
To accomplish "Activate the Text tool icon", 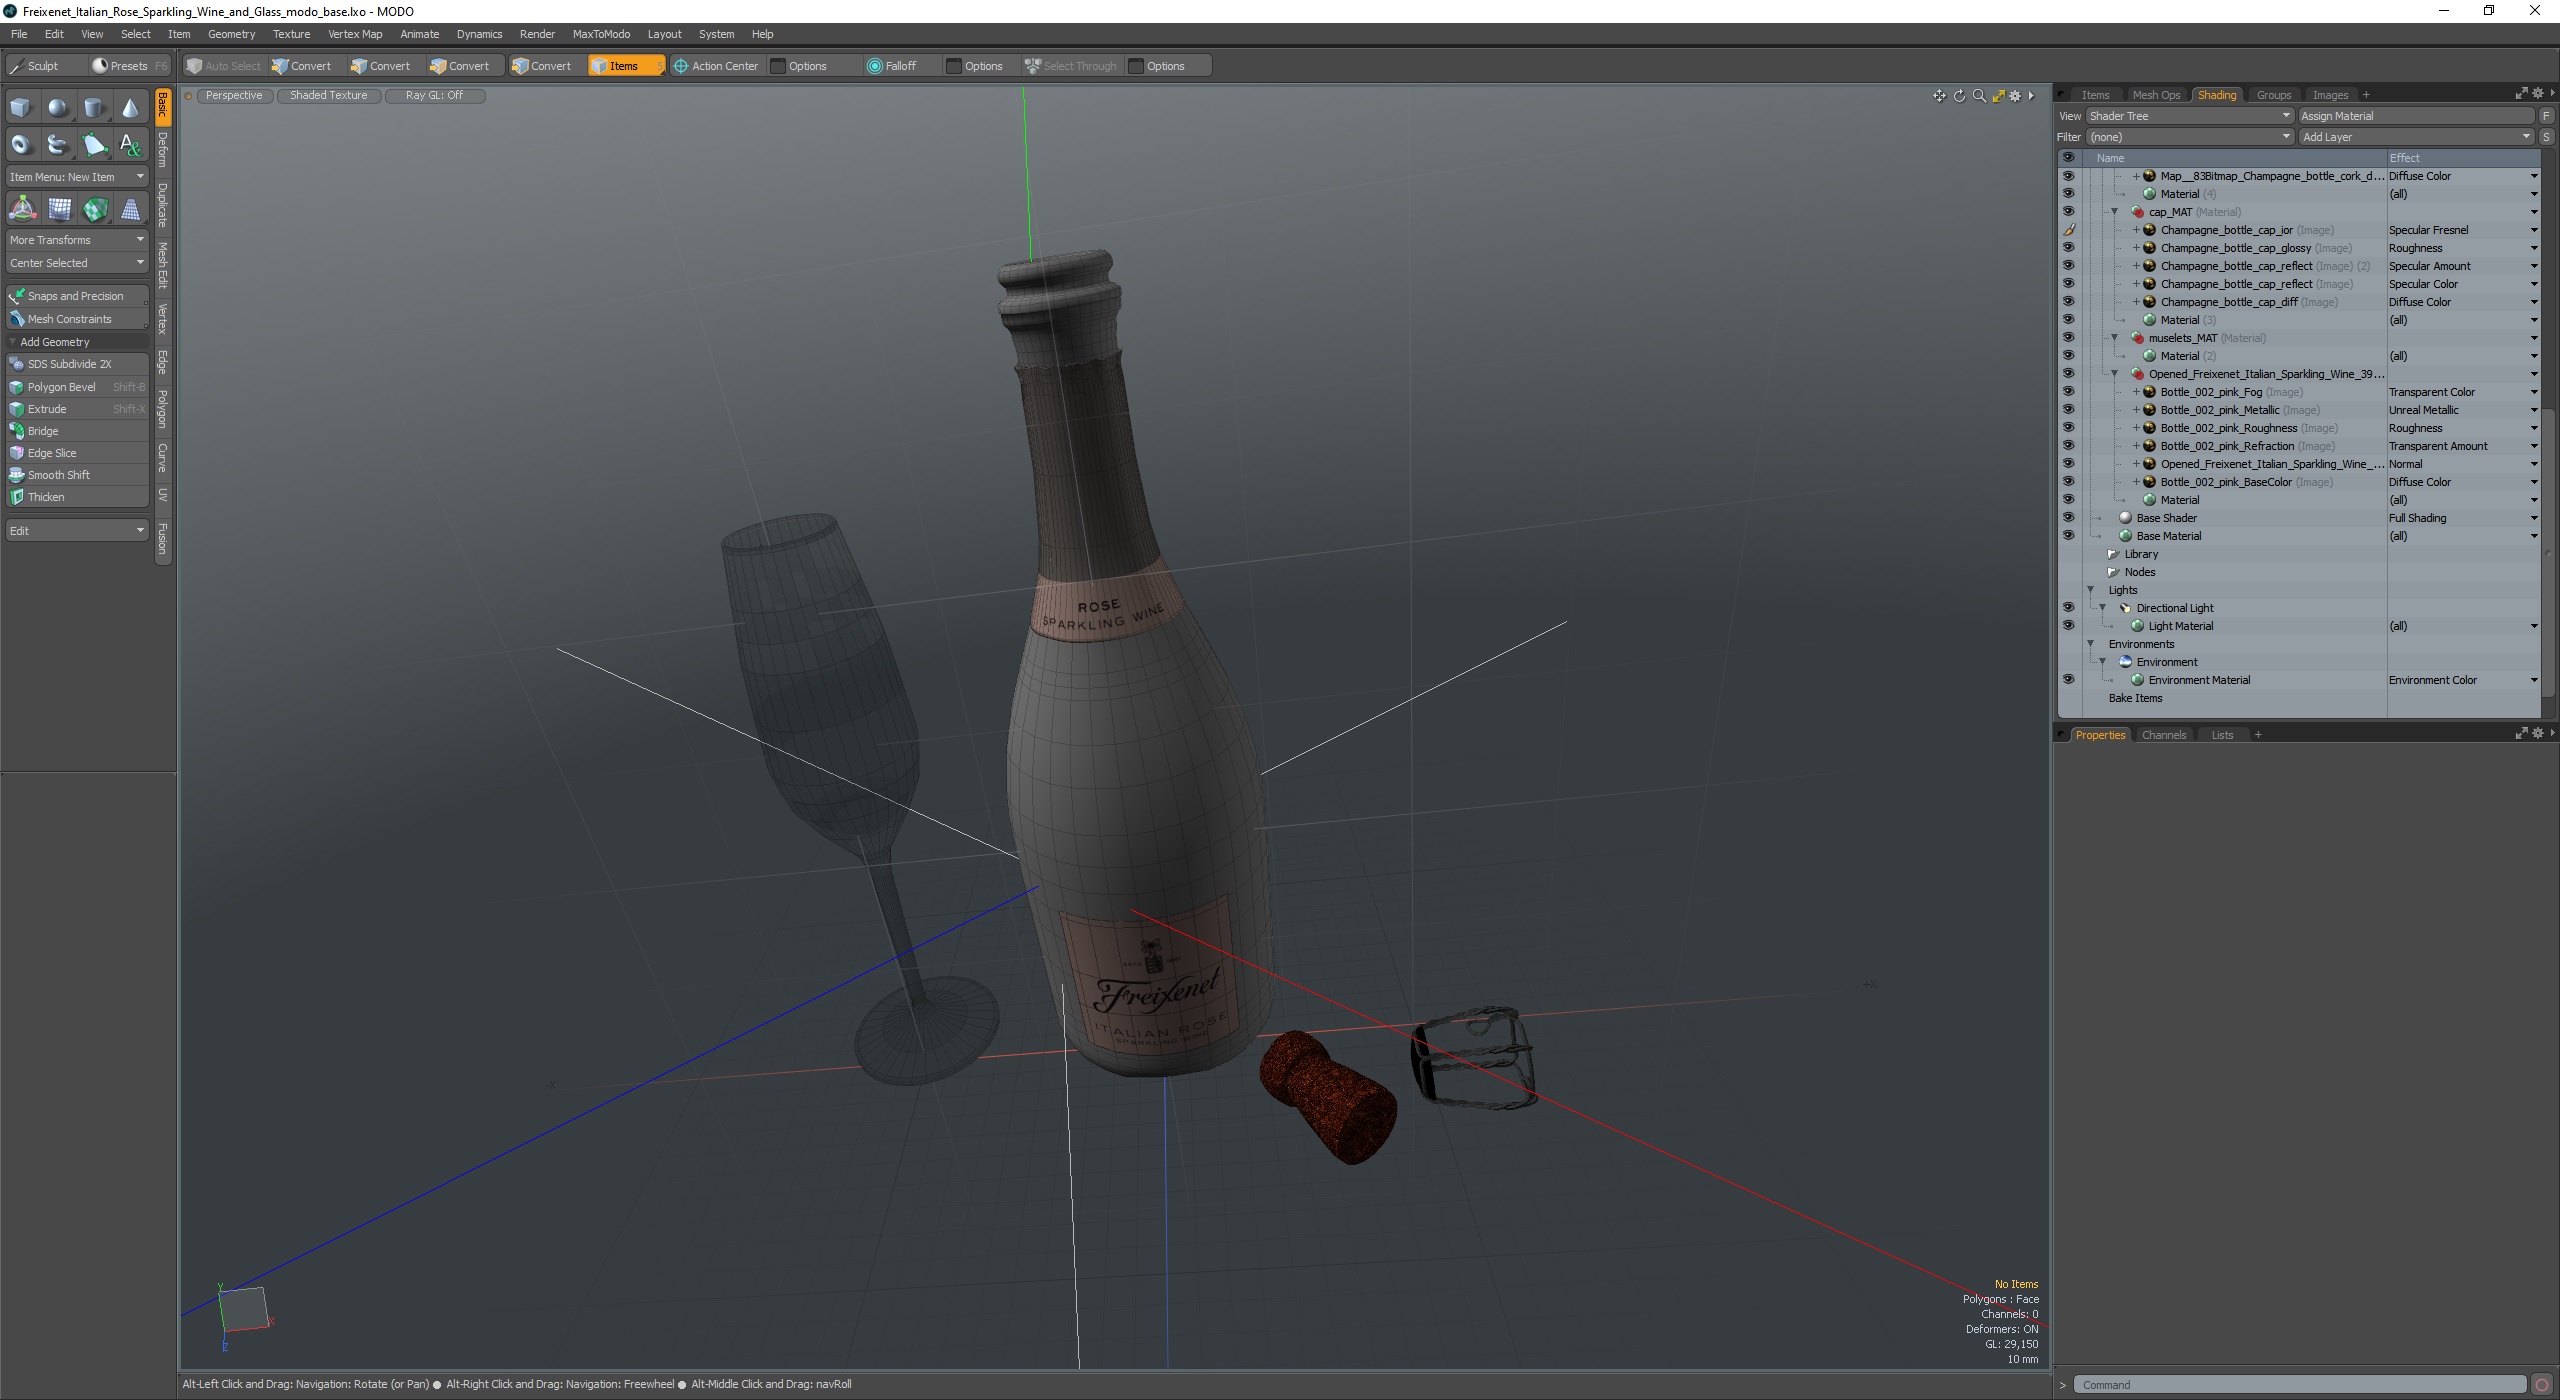I will (x=130, y=145).
